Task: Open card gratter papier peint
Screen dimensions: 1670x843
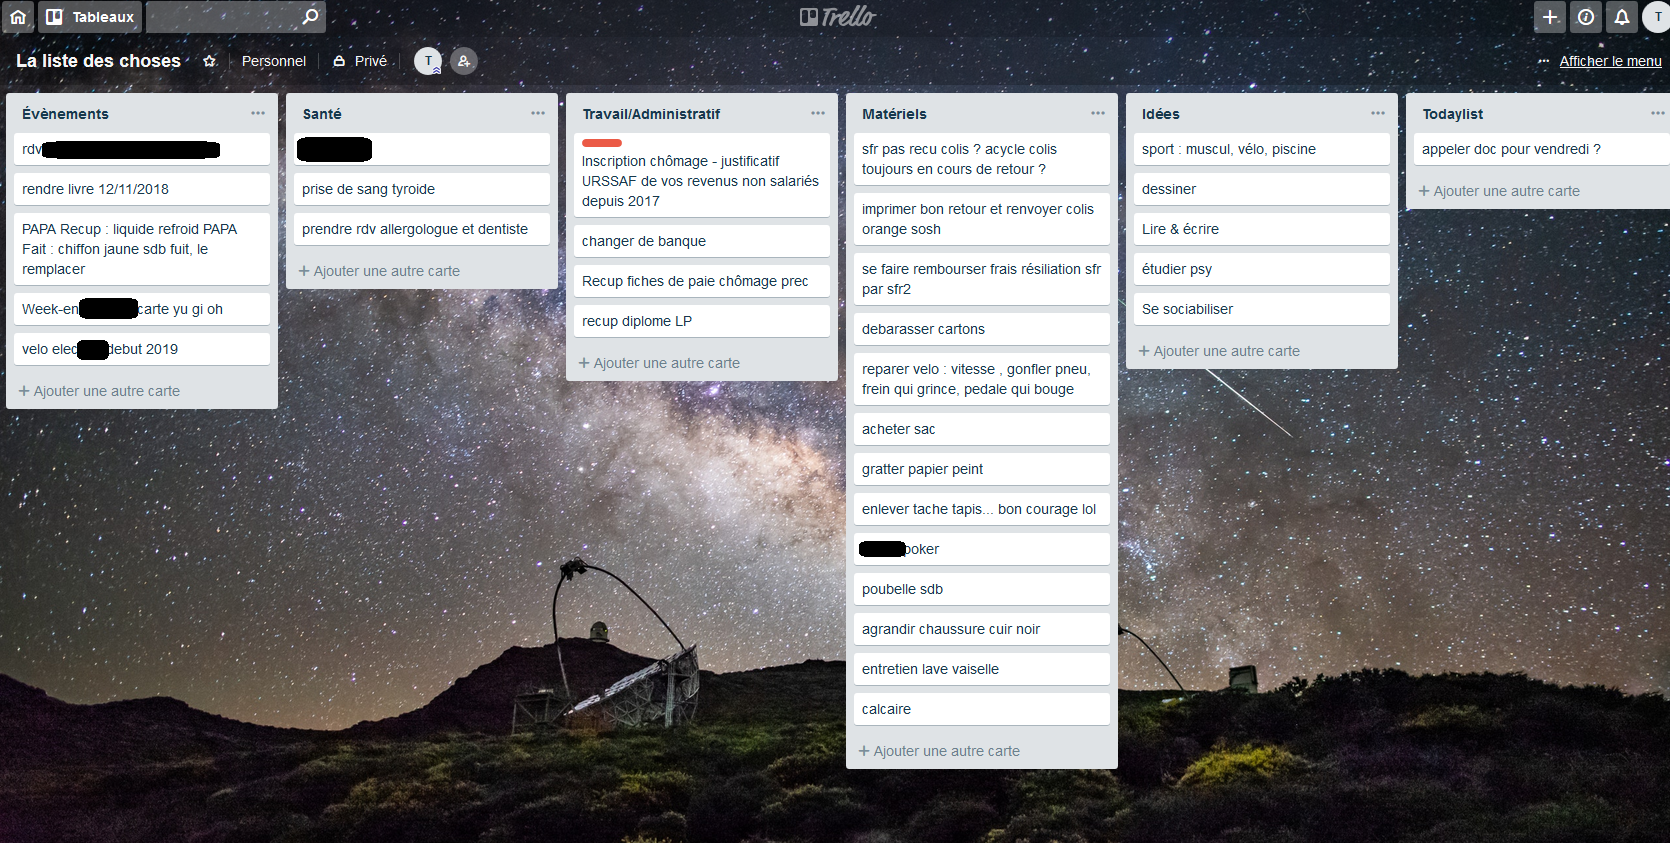Action: [x=982, y=469]
